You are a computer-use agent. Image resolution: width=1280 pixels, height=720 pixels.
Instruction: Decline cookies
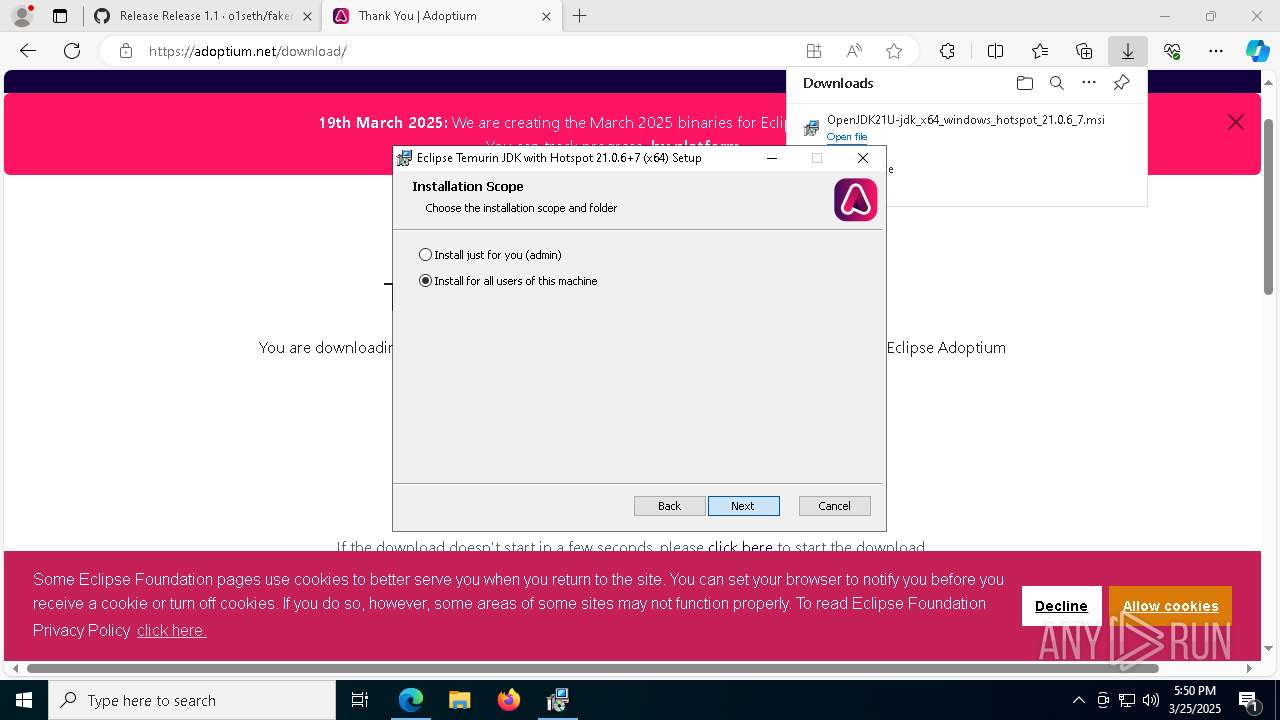pyautogui.click(x=1061, y=606)
